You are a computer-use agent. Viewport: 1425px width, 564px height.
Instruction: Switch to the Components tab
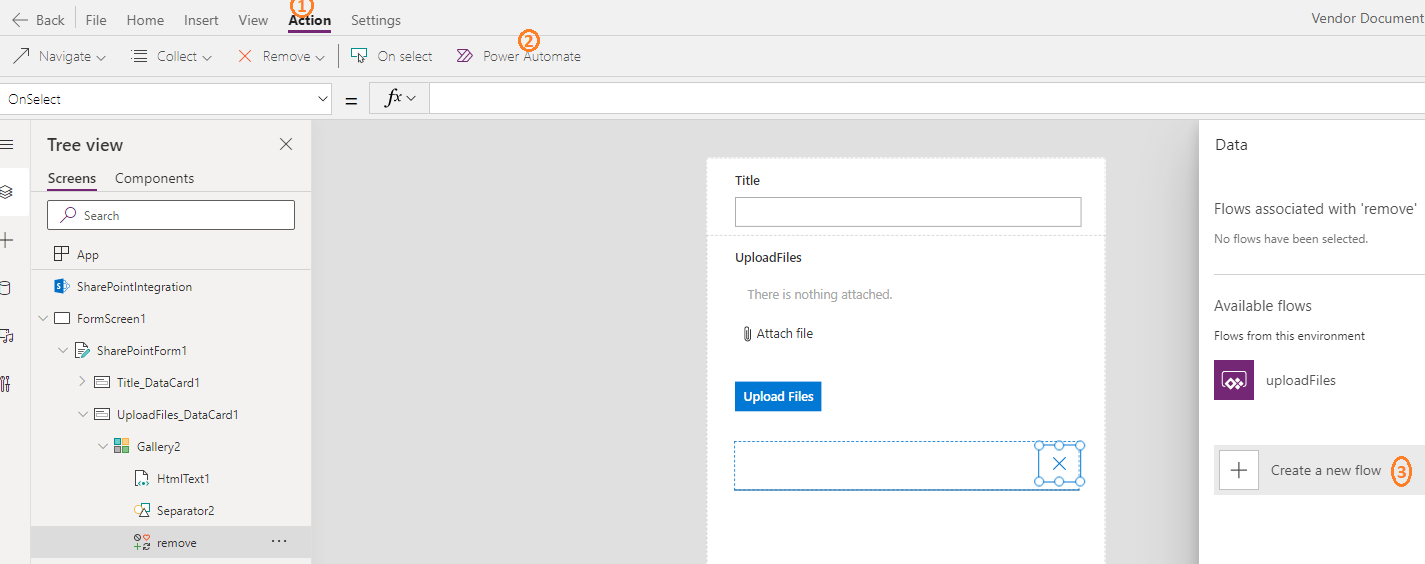tap(154, 178)
